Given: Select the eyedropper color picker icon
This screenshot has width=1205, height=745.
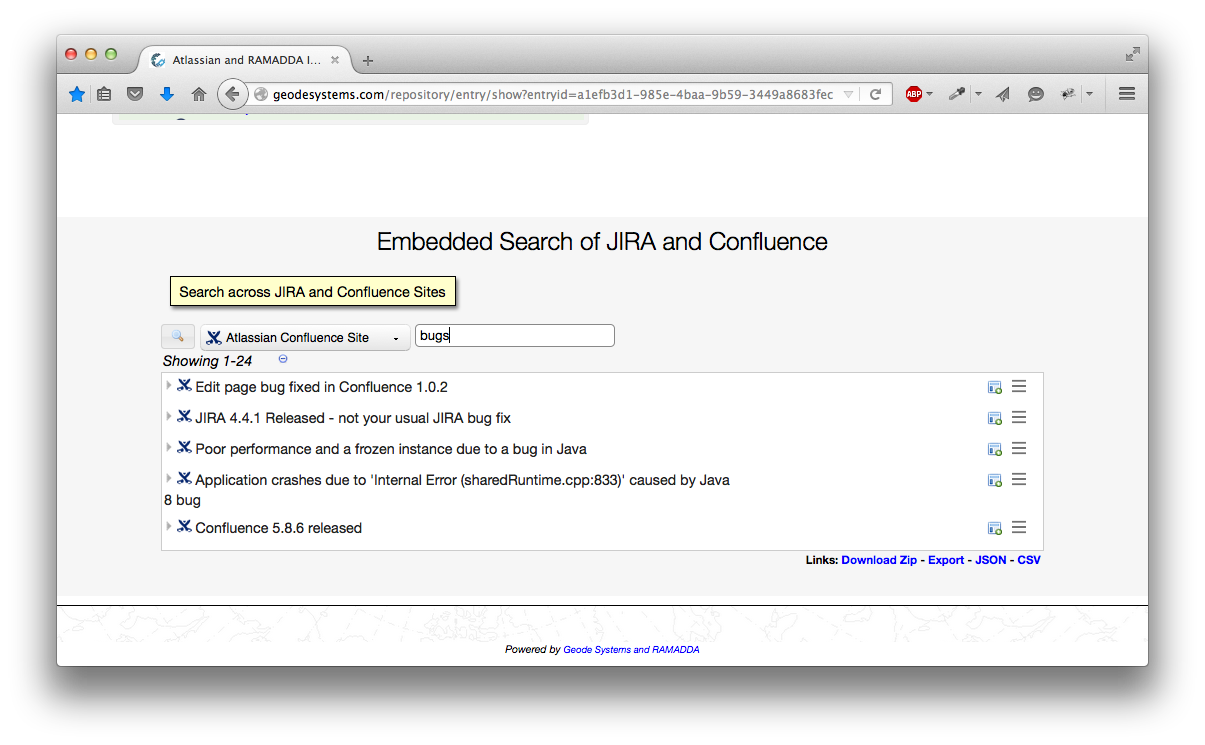Looking at the screenshot, I should coord(957,94).
